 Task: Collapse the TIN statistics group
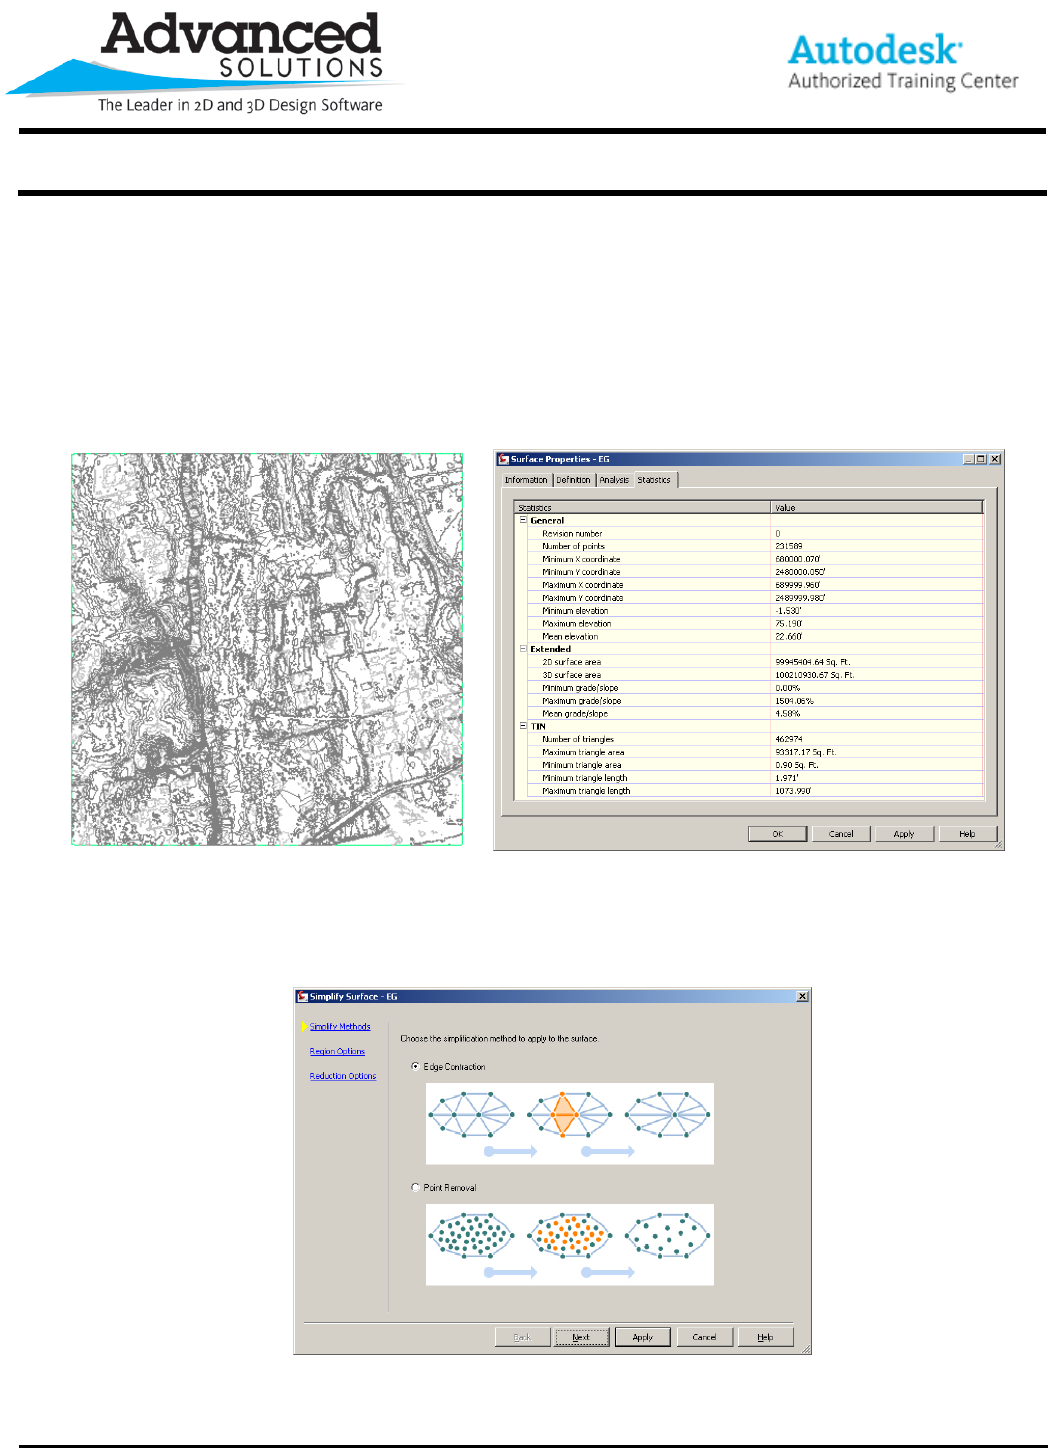click(x=522, y=726)
